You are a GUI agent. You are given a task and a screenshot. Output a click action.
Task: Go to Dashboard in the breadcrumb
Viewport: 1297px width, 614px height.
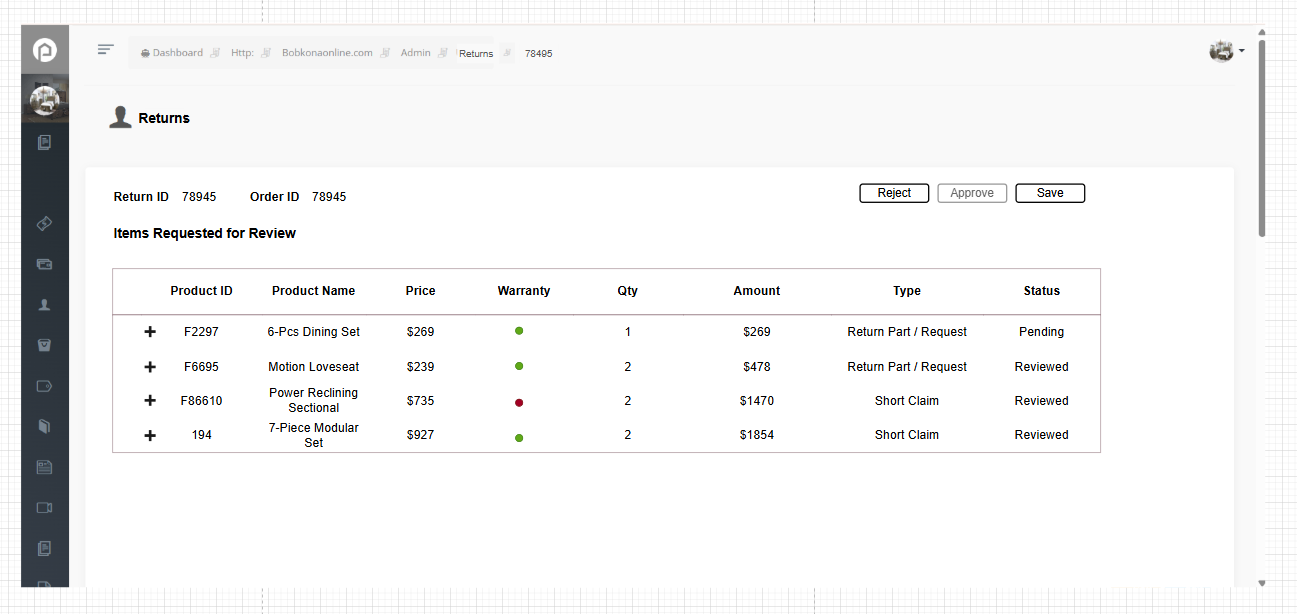coord(177,53)
